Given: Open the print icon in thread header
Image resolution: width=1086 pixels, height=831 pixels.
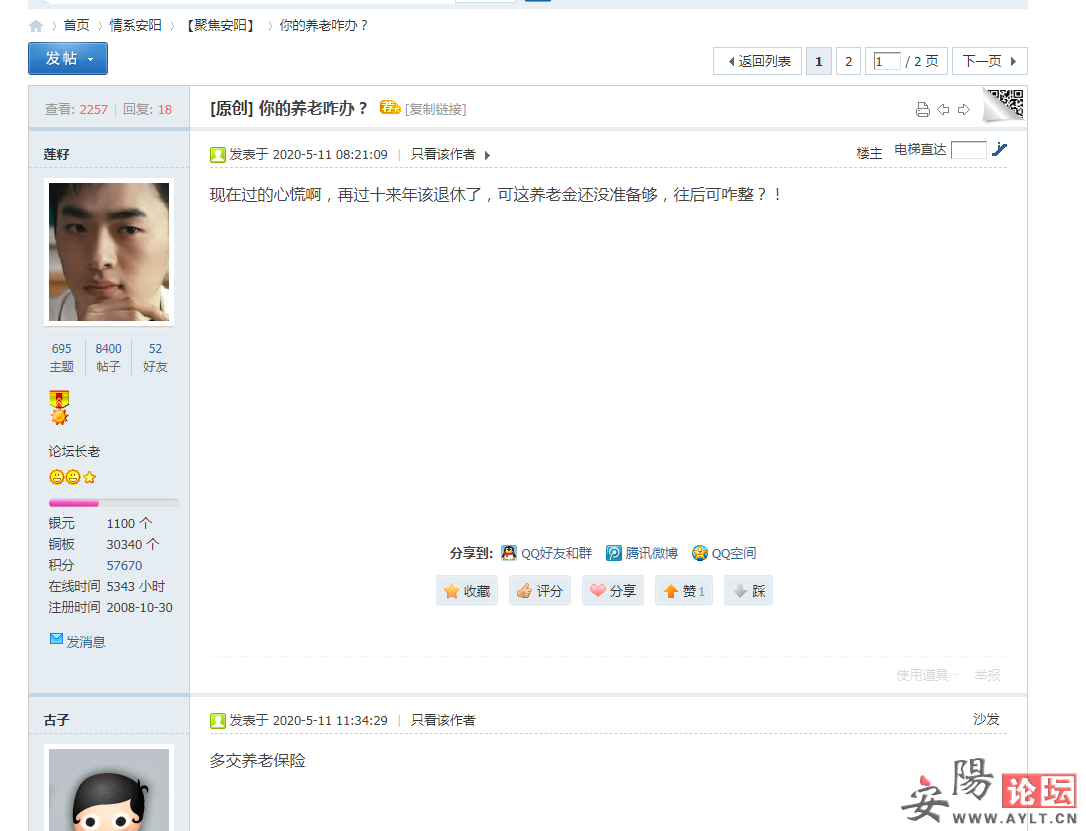Looking at the screenshot, I should point(923,109).
